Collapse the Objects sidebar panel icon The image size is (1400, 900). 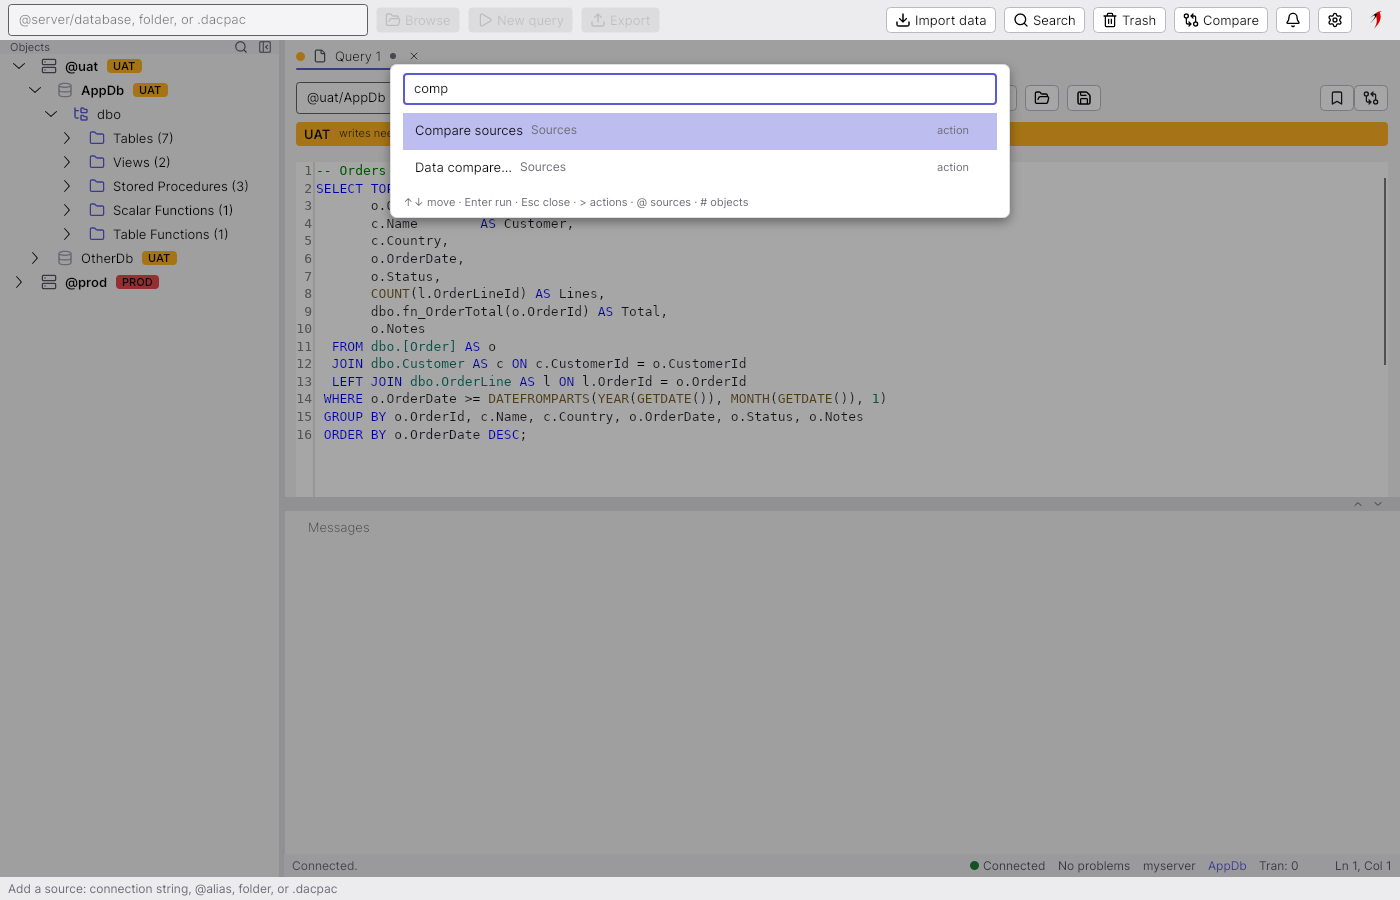[265, 47]
